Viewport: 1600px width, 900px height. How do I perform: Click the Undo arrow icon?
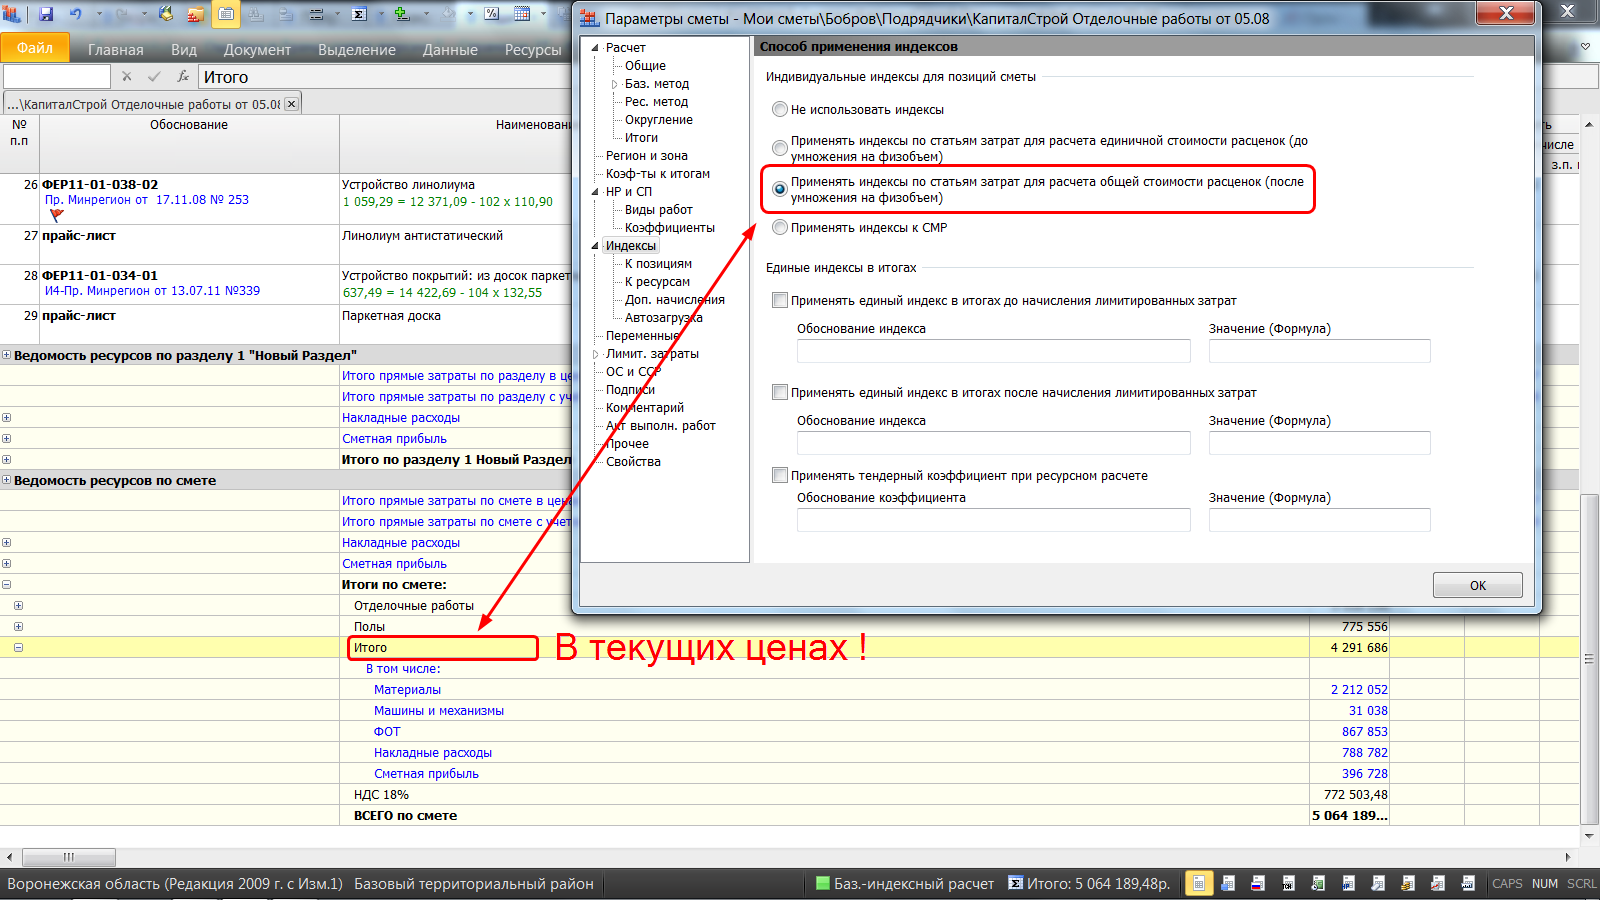[76, 14]
